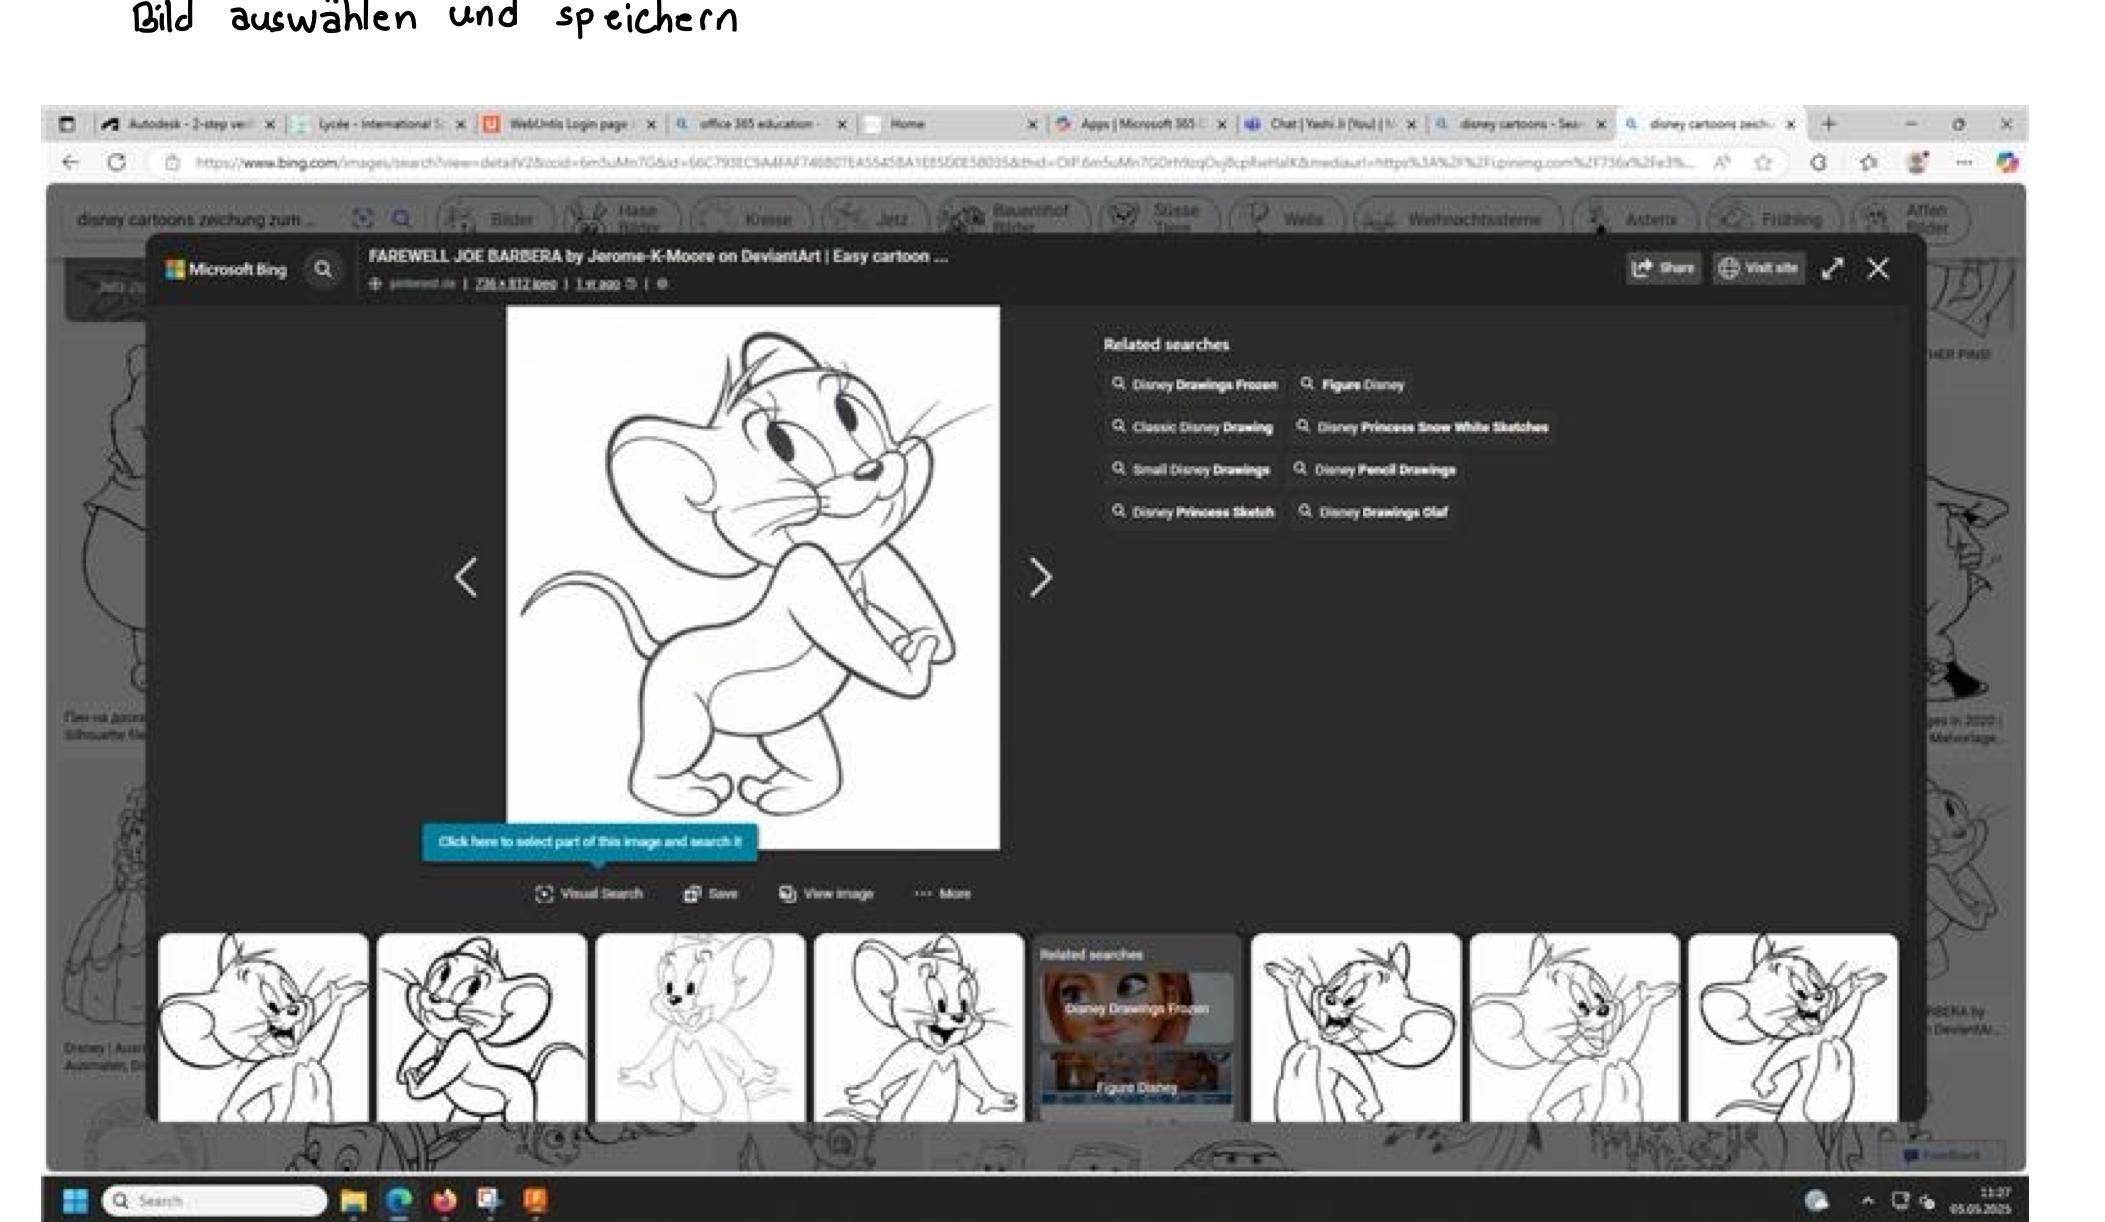The height and width of the screenshot is (1222, 2105).
Task: Click the taskbar clock showing 11:27
Action: click(1979, 1200)
